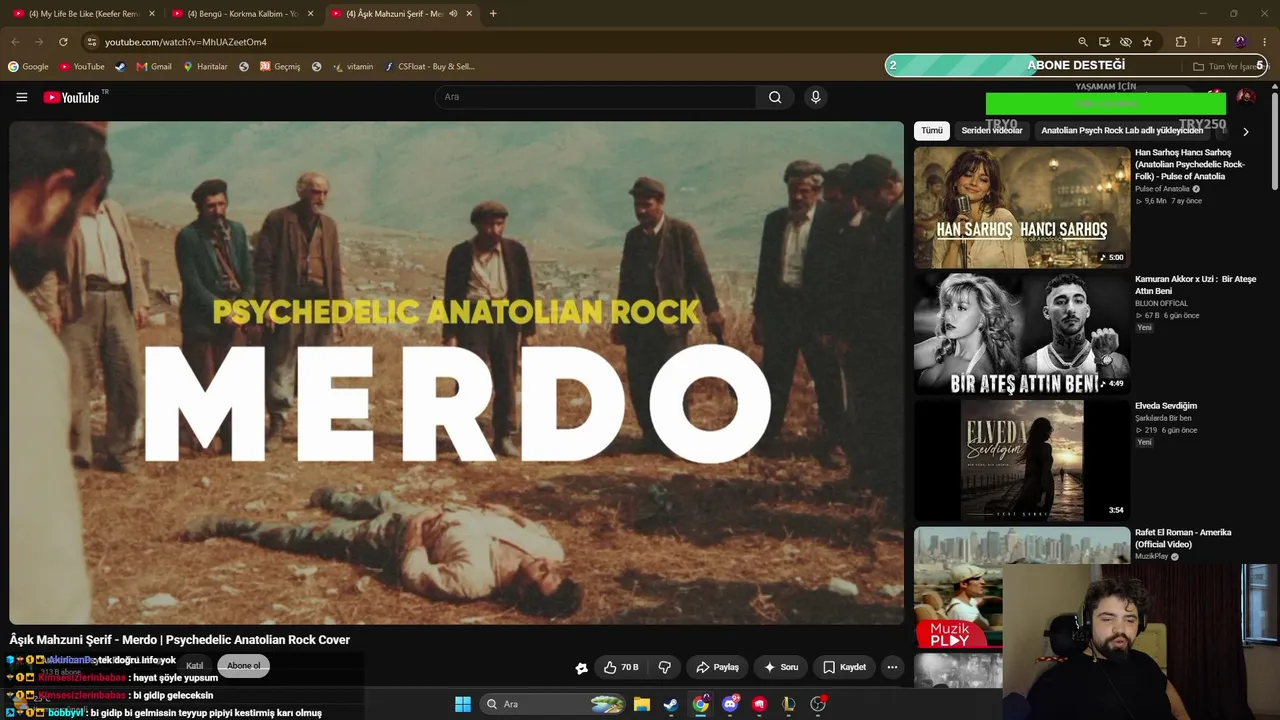Open the Elveda Sevdiğim thumbnail
This screenshot has width=1280, height=720.
coord(1022,461)
